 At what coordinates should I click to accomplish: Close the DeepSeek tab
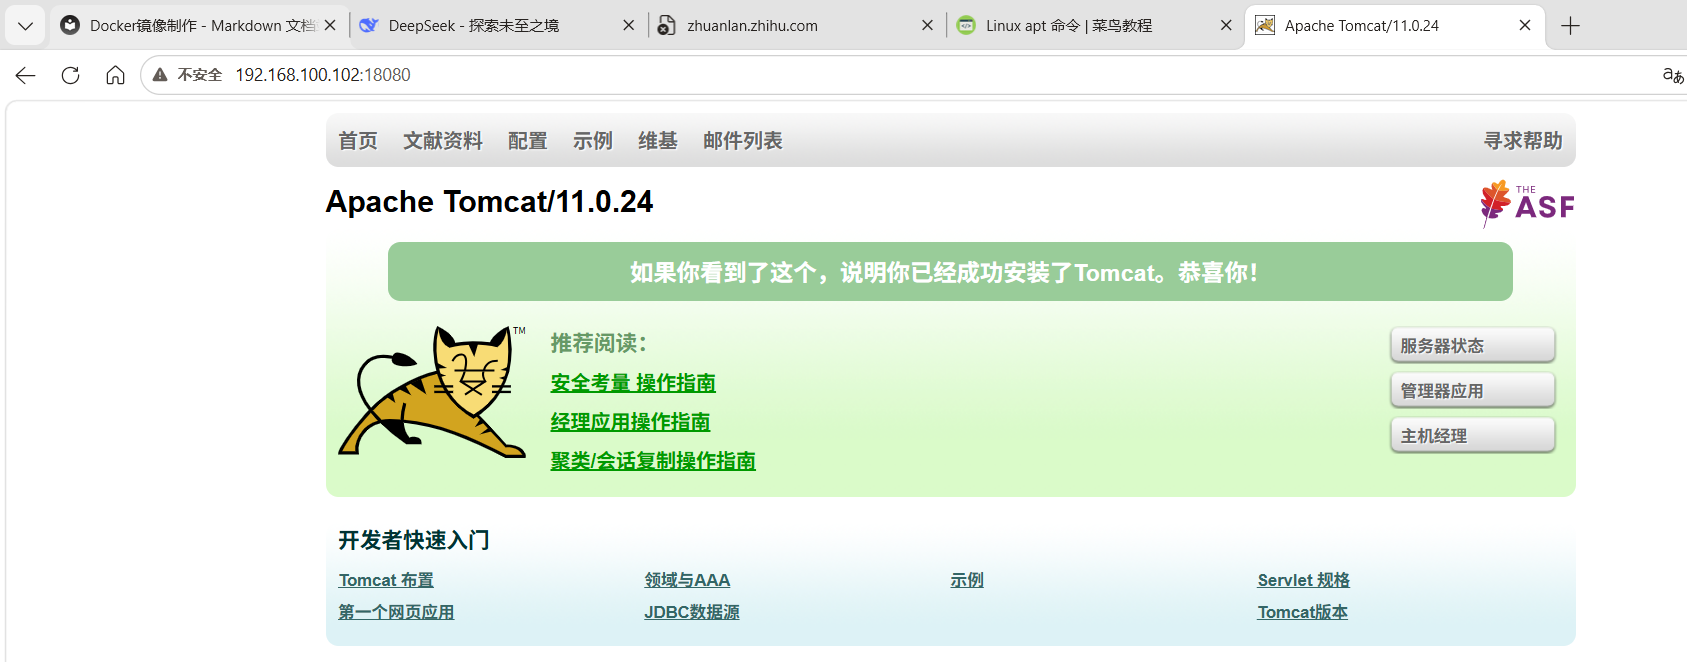click(x=628, y=26)
